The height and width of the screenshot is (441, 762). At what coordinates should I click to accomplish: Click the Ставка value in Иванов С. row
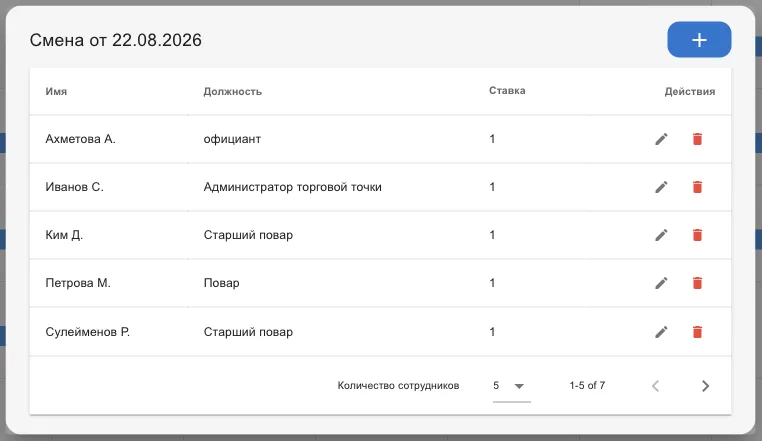pyautogui.click(x=492, y=187)
